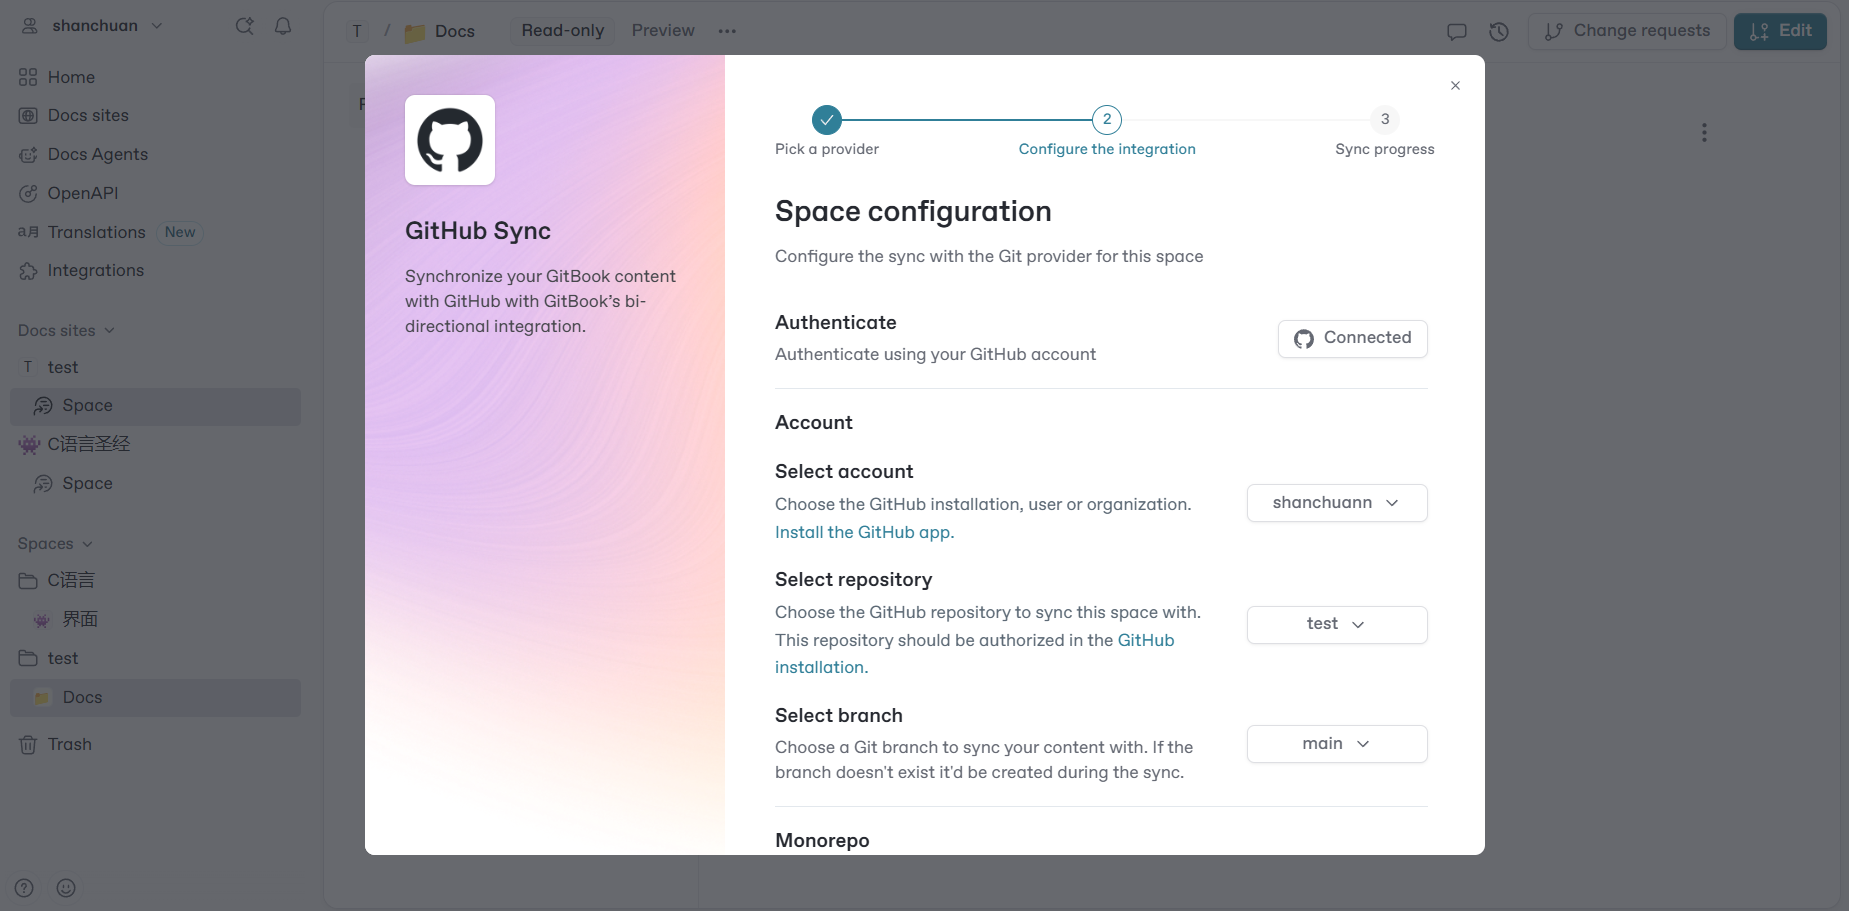Open the Install the GitHub app link
Screen dimensions: 1849x911
[864, 532]
